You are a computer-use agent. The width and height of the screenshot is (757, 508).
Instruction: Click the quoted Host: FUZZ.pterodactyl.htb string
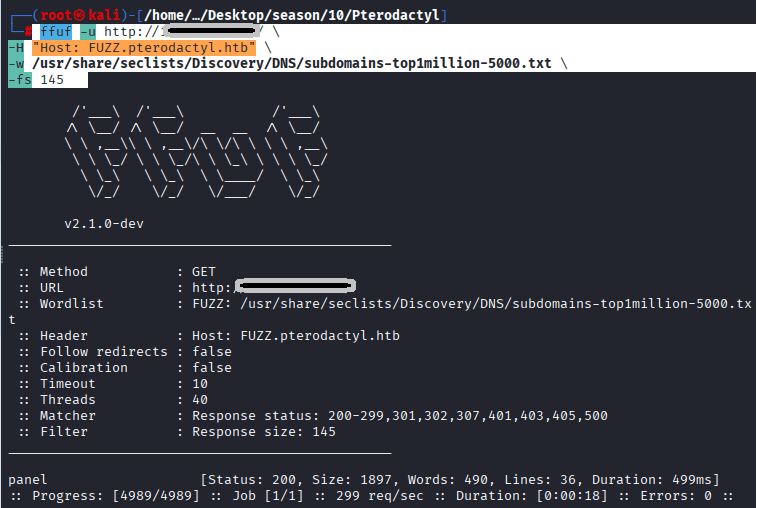[x=144, y=48]
